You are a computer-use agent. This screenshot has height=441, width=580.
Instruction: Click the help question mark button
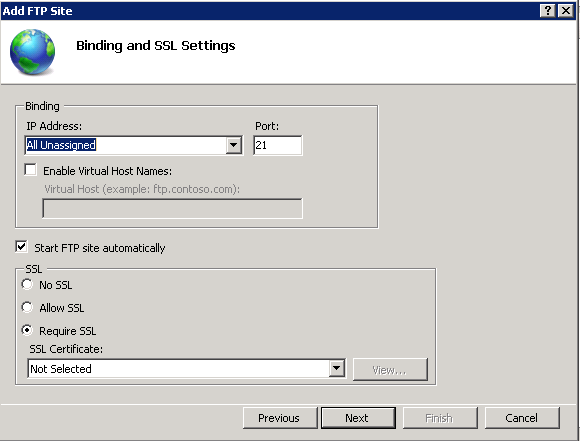(548, 10)
